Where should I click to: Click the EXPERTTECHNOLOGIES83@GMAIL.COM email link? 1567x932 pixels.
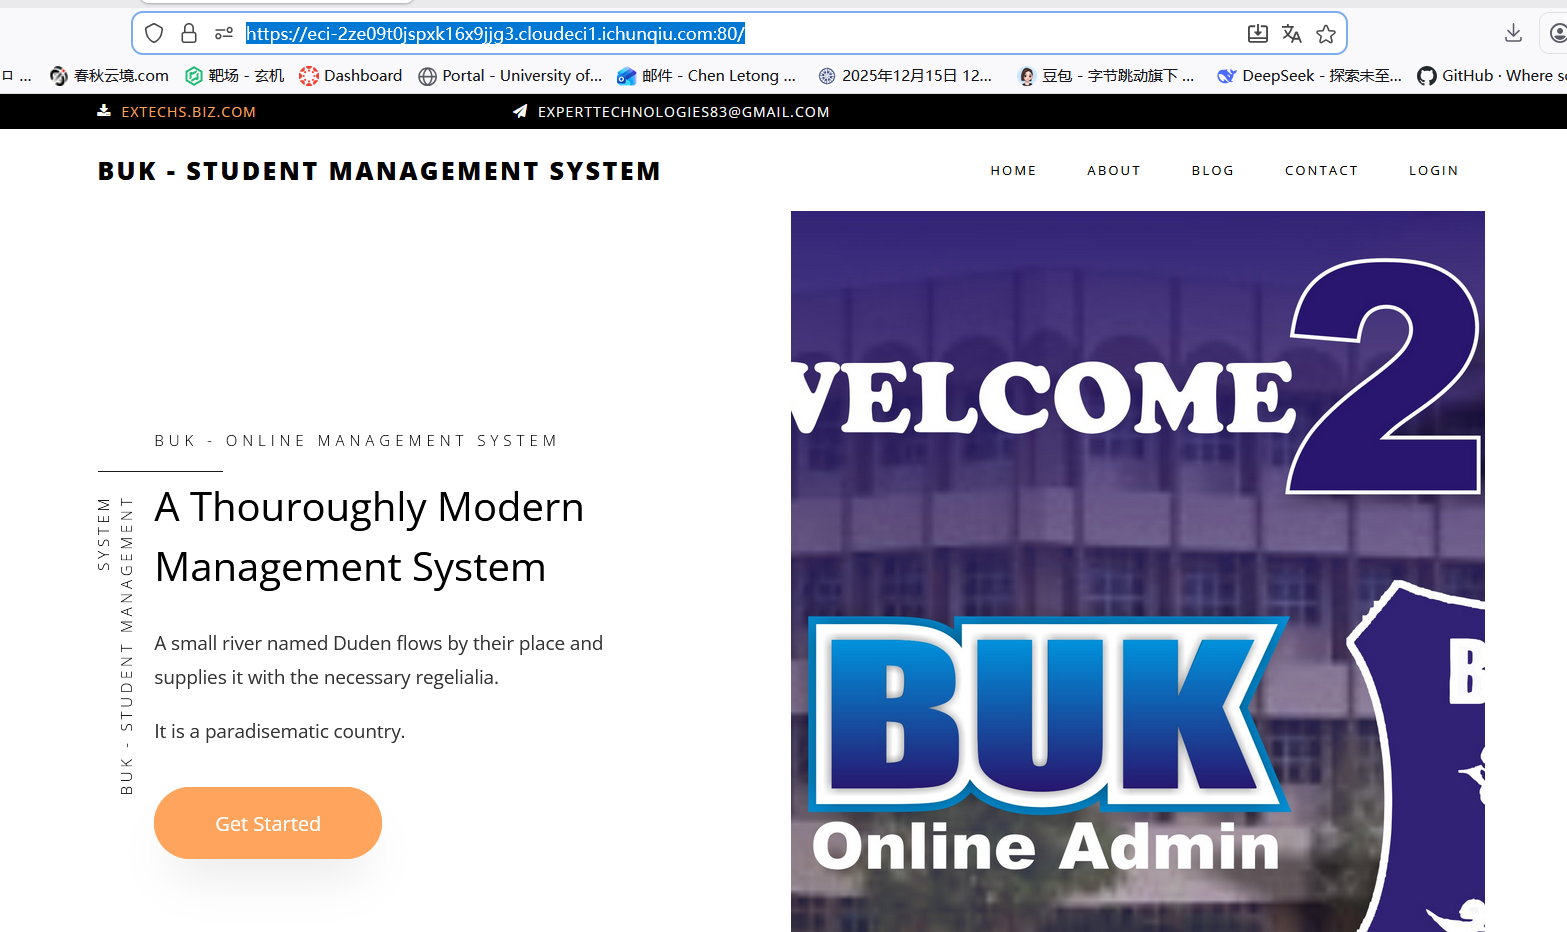click(684, 112)
